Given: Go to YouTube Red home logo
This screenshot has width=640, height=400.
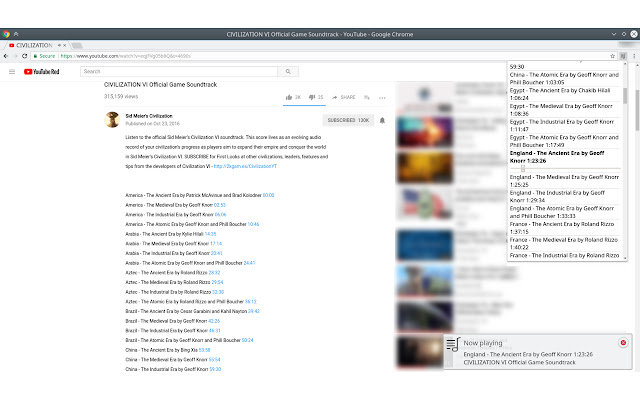Looking at the screenshot, I should (x=42, y=71).
